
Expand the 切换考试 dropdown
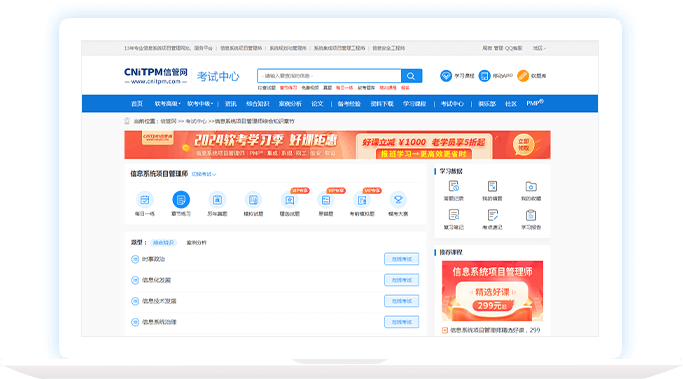(x=204, y=174)
